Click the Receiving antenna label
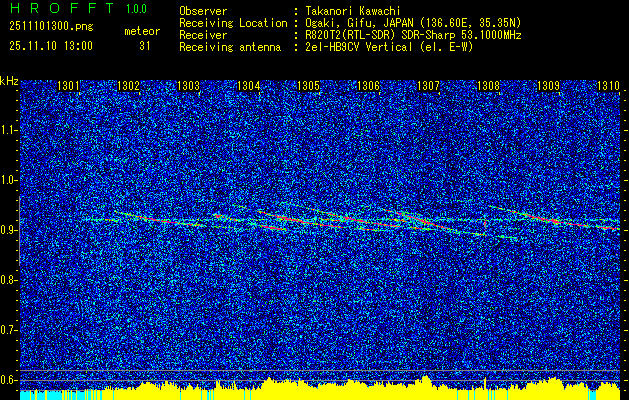This screenshot has width=629, height=400. [230, 47]
